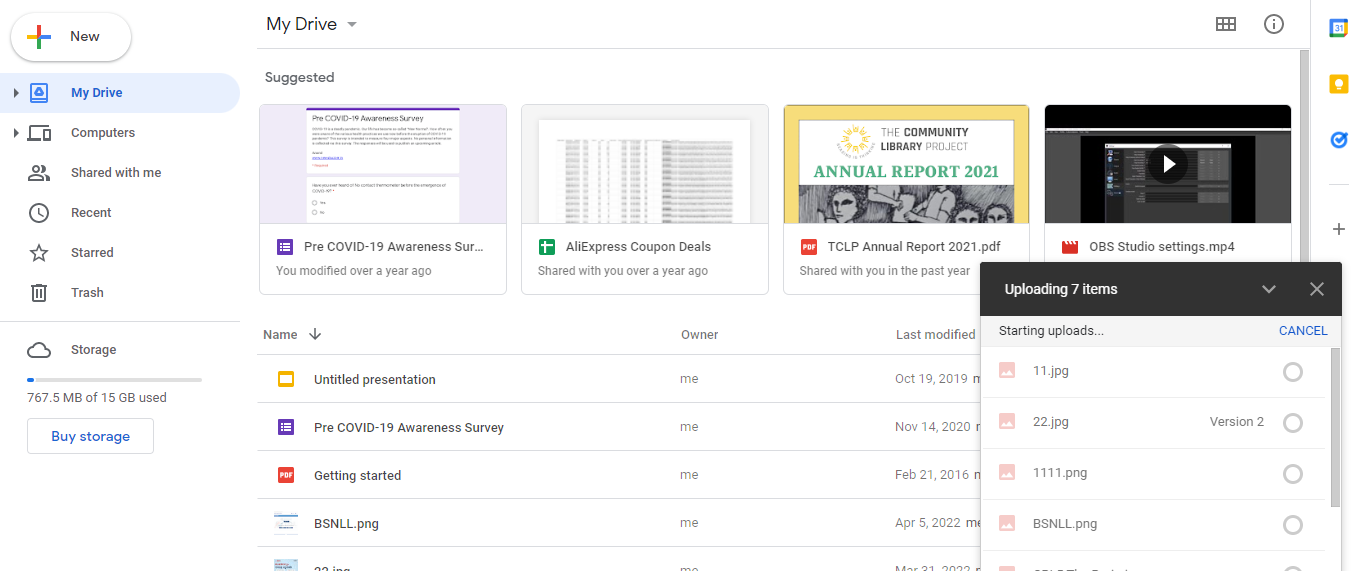Go to Starred files
The image size is (1364, 571).
[92, 253]
